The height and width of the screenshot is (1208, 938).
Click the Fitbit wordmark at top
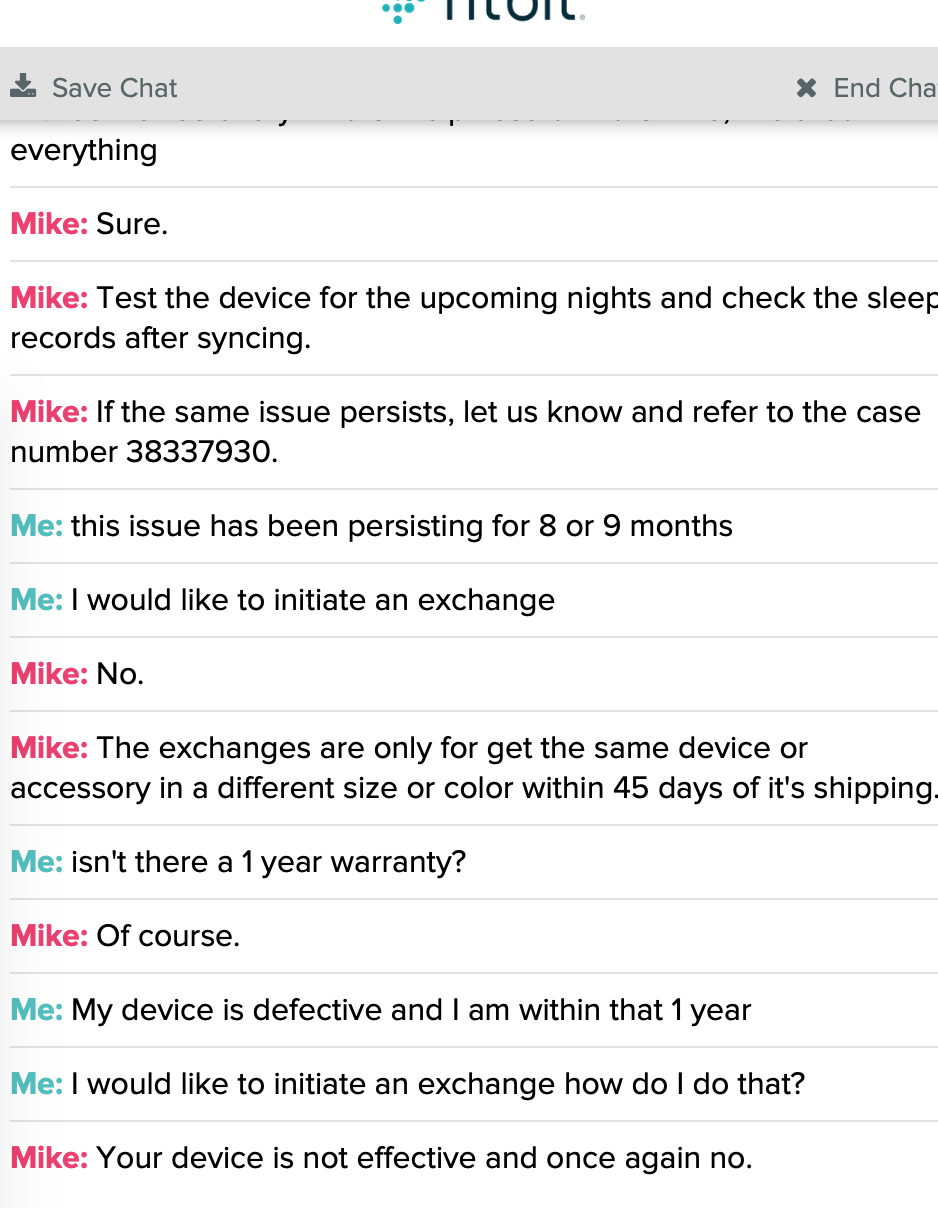pyautogui.click(x=510, y=10)
